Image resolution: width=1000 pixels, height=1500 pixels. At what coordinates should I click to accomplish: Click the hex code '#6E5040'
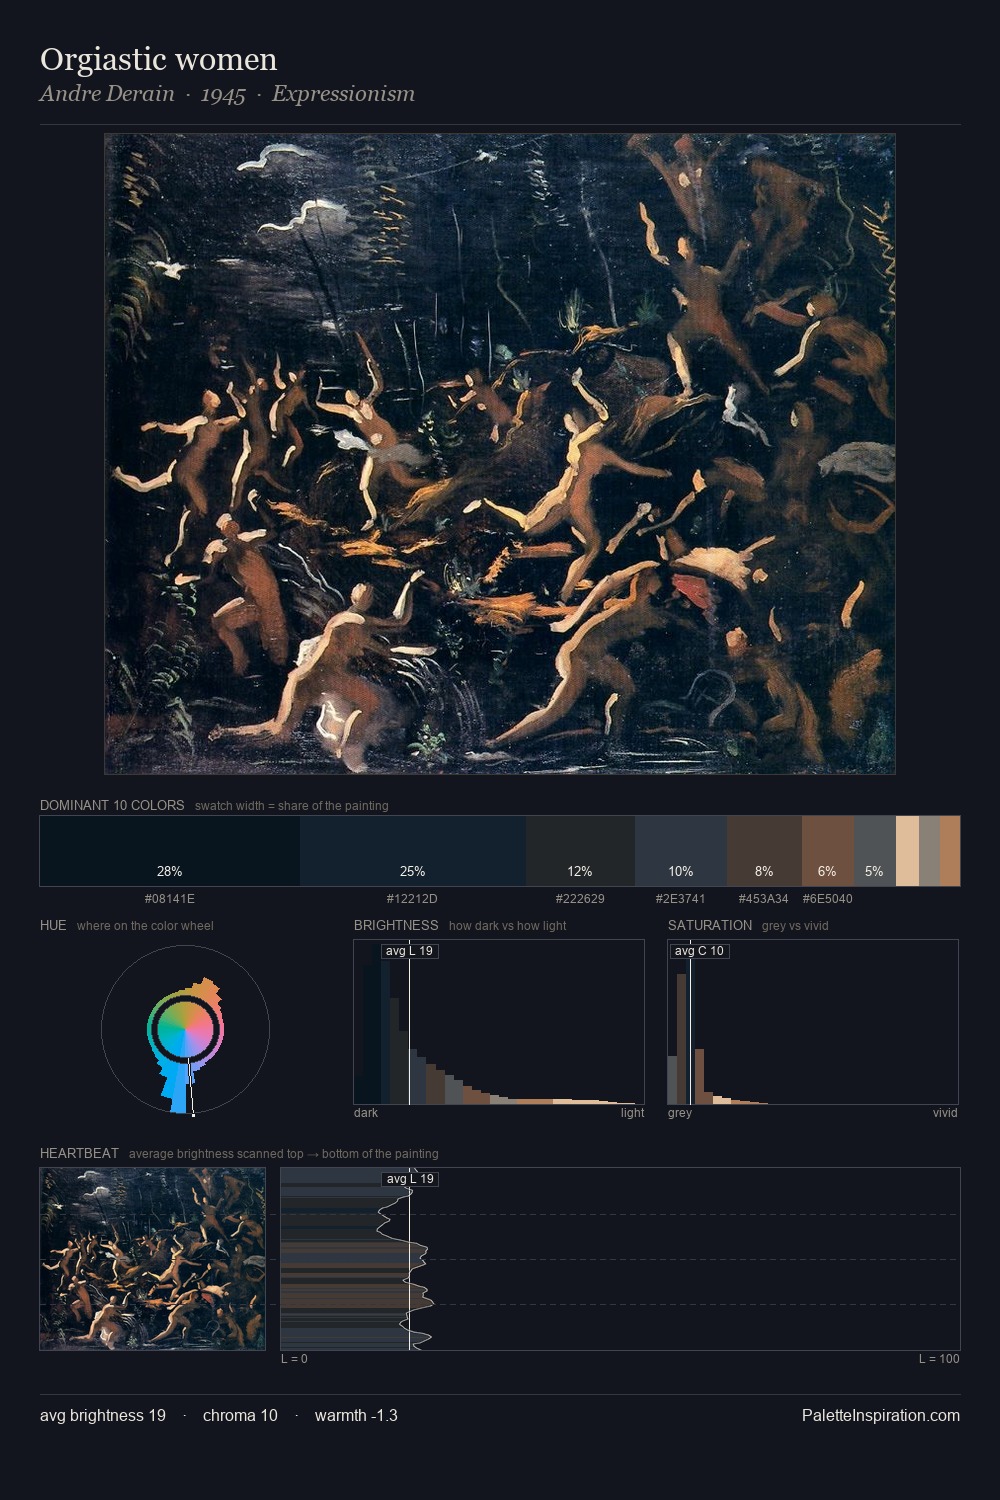827,898
